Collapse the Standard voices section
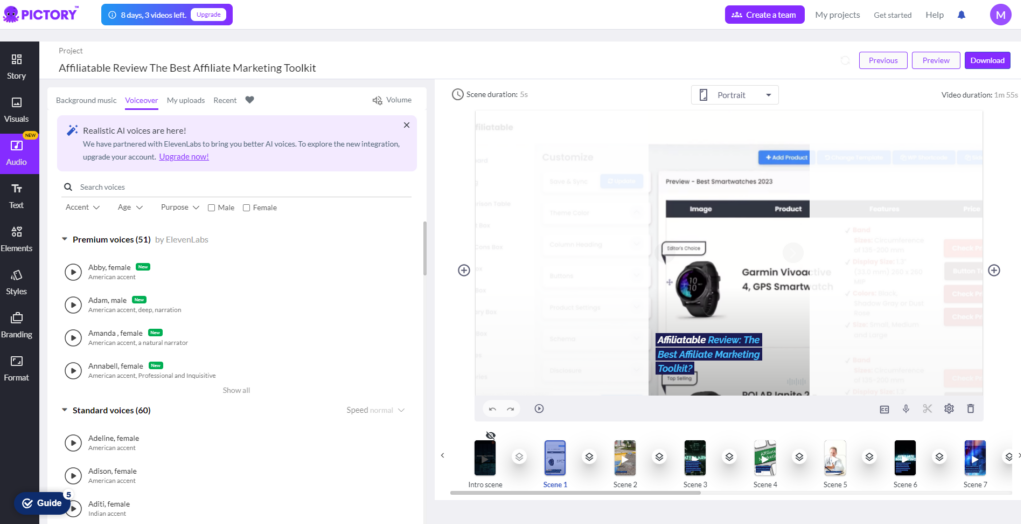This screenshot has height=524, width=1021. point(64,410)
